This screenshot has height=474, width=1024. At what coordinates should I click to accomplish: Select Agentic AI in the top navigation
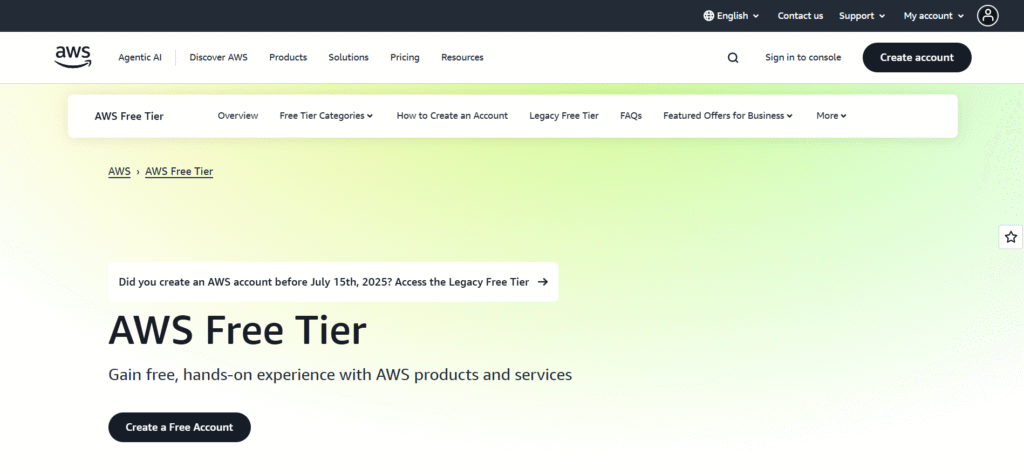[x=140, y=58]
